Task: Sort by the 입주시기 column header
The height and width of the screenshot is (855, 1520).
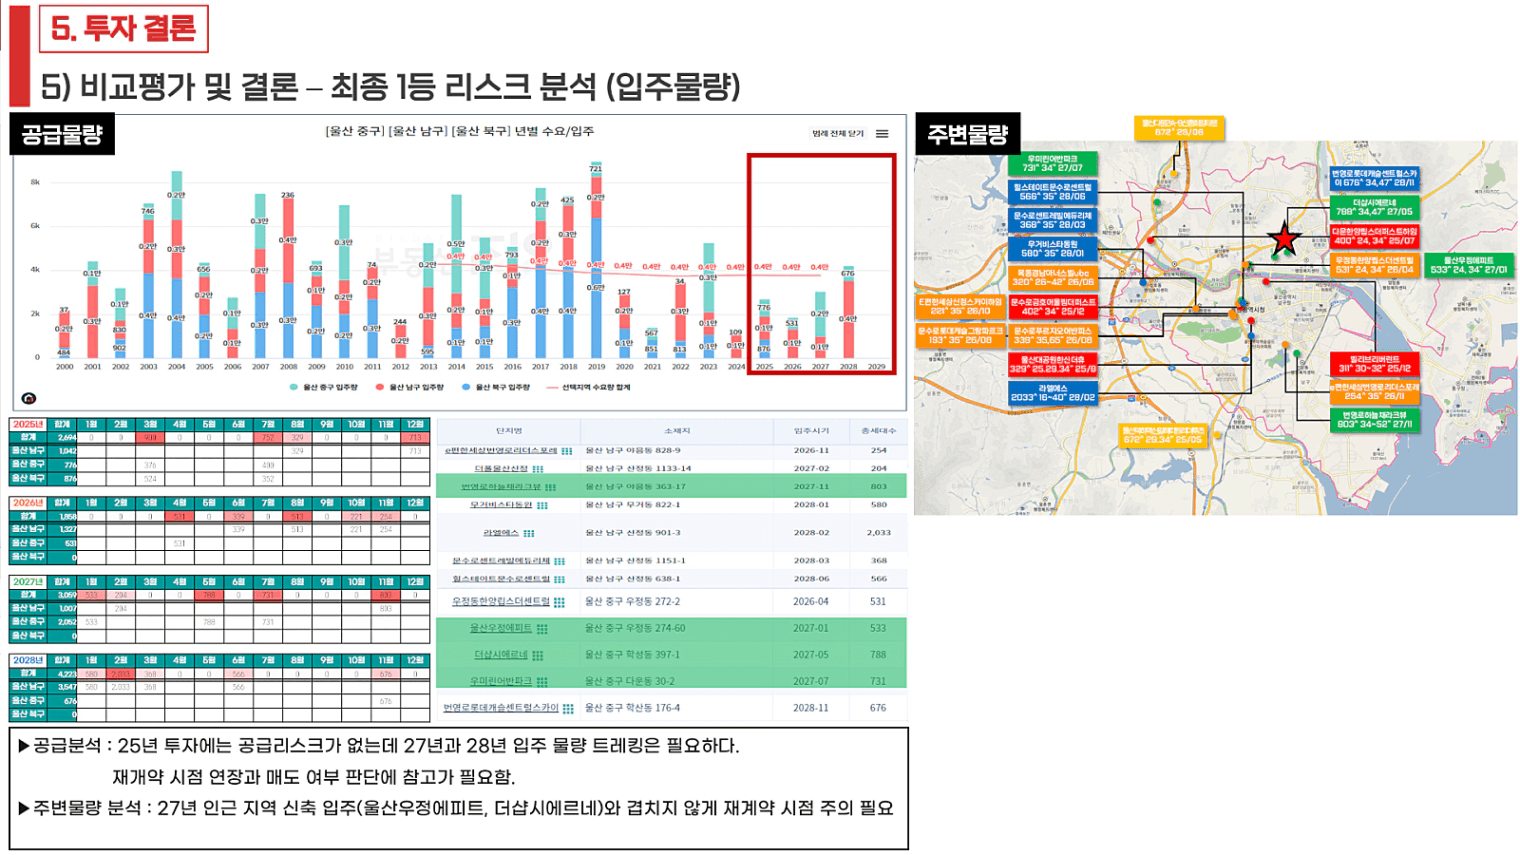Action: pos(811,431)
